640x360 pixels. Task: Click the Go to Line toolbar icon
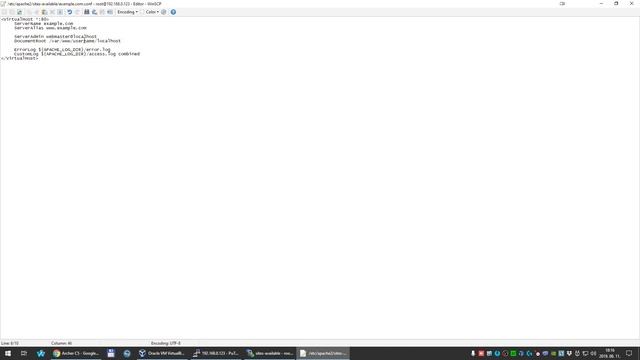click(x=110, y=12)
